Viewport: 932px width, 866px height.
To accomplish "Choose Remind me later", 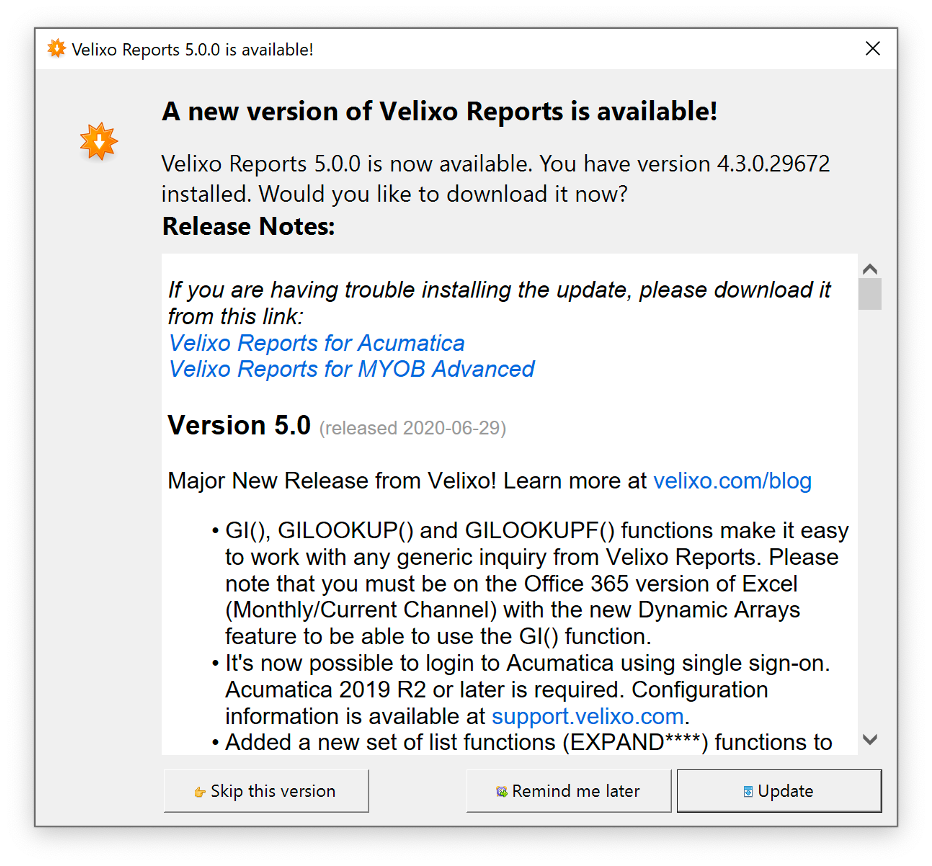I will [568, 791].
